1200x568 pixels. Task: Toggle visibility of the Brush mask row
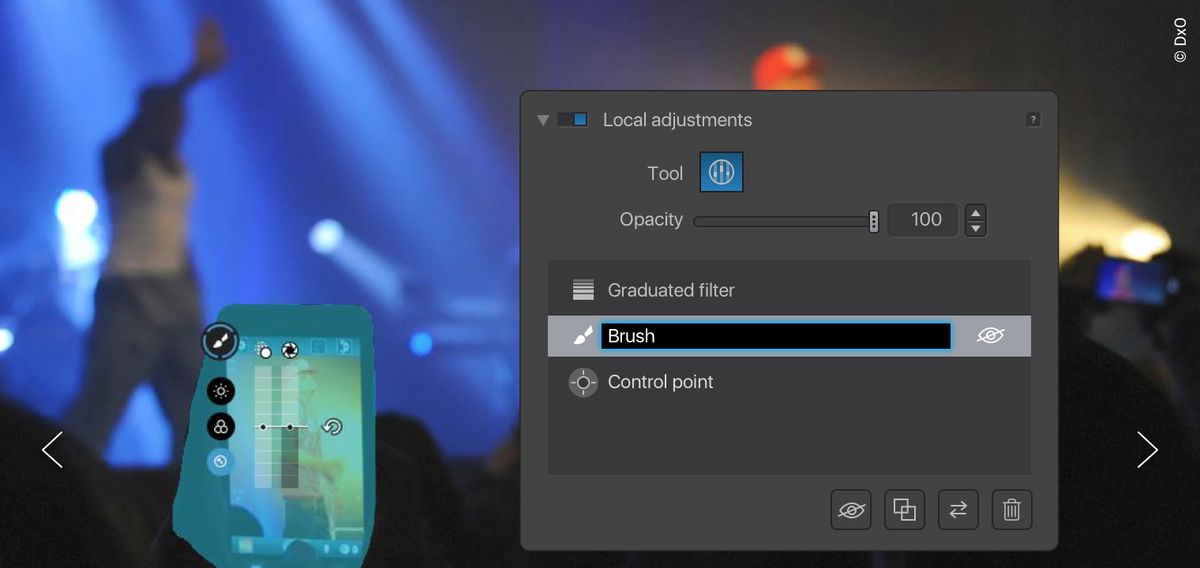pos(990,336)
